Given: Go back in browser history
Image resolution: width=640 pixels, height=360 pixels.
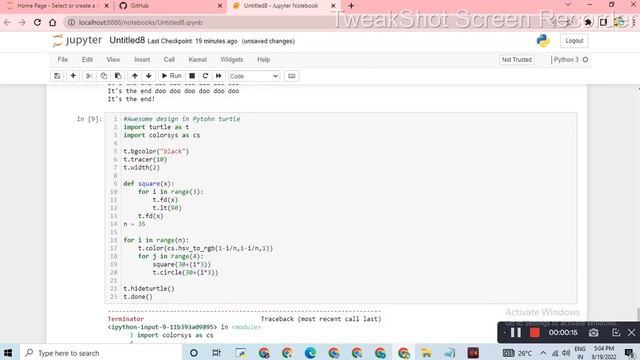Looking at the screenshot, I should point(7,22).
